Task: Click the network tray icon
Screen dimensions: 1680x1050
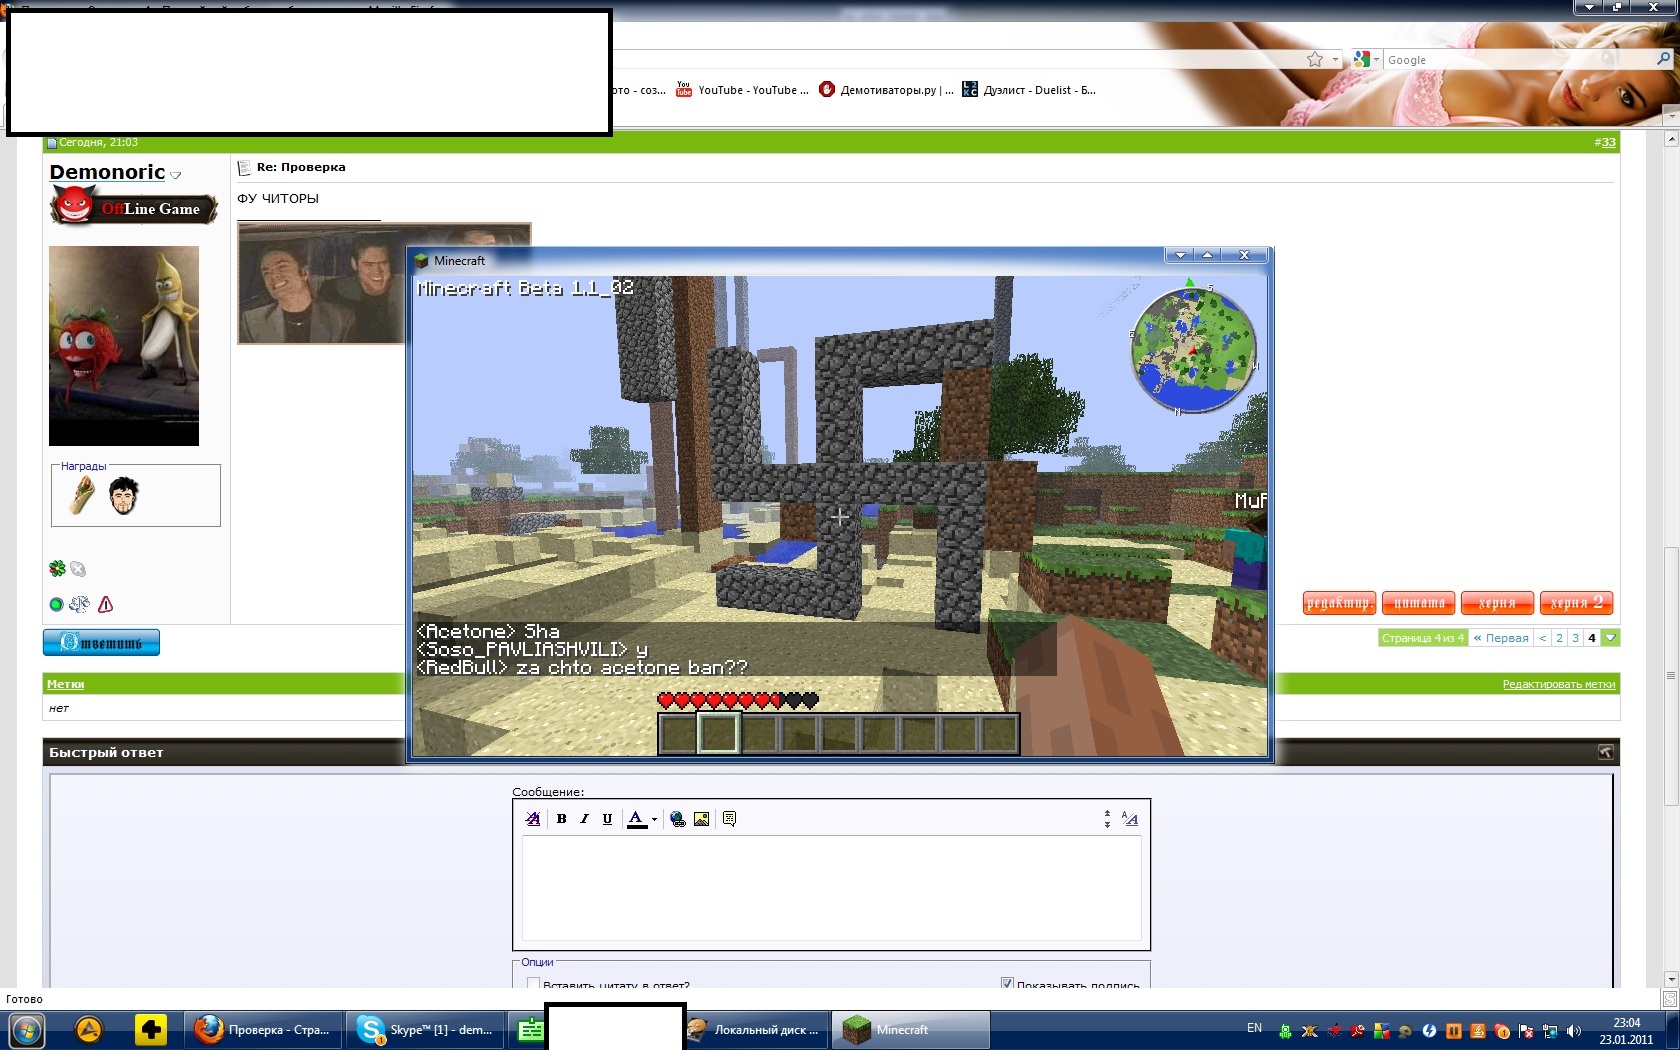Action: pyautogui.click(x=1550, y=1031)
